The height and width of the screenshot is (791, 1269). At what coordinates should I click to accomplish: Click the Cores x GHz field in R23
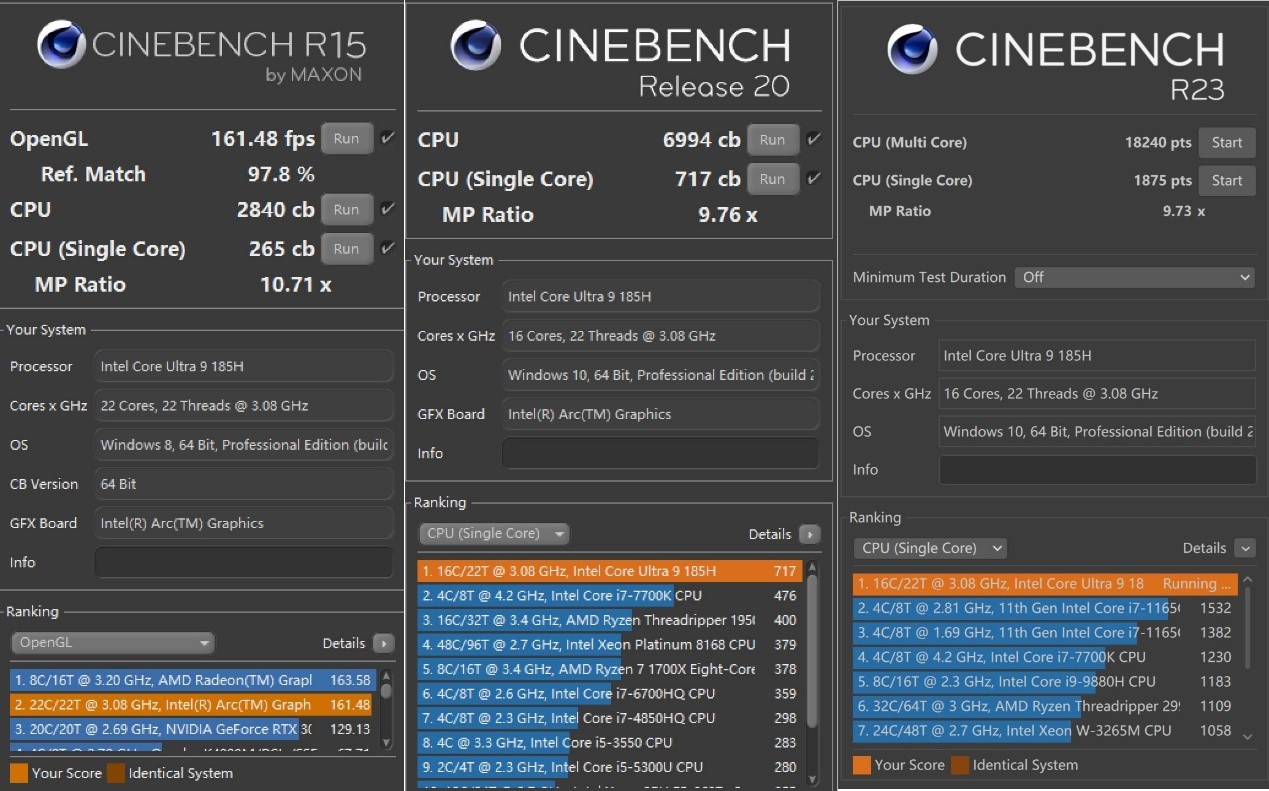[x=1097, y=394]
